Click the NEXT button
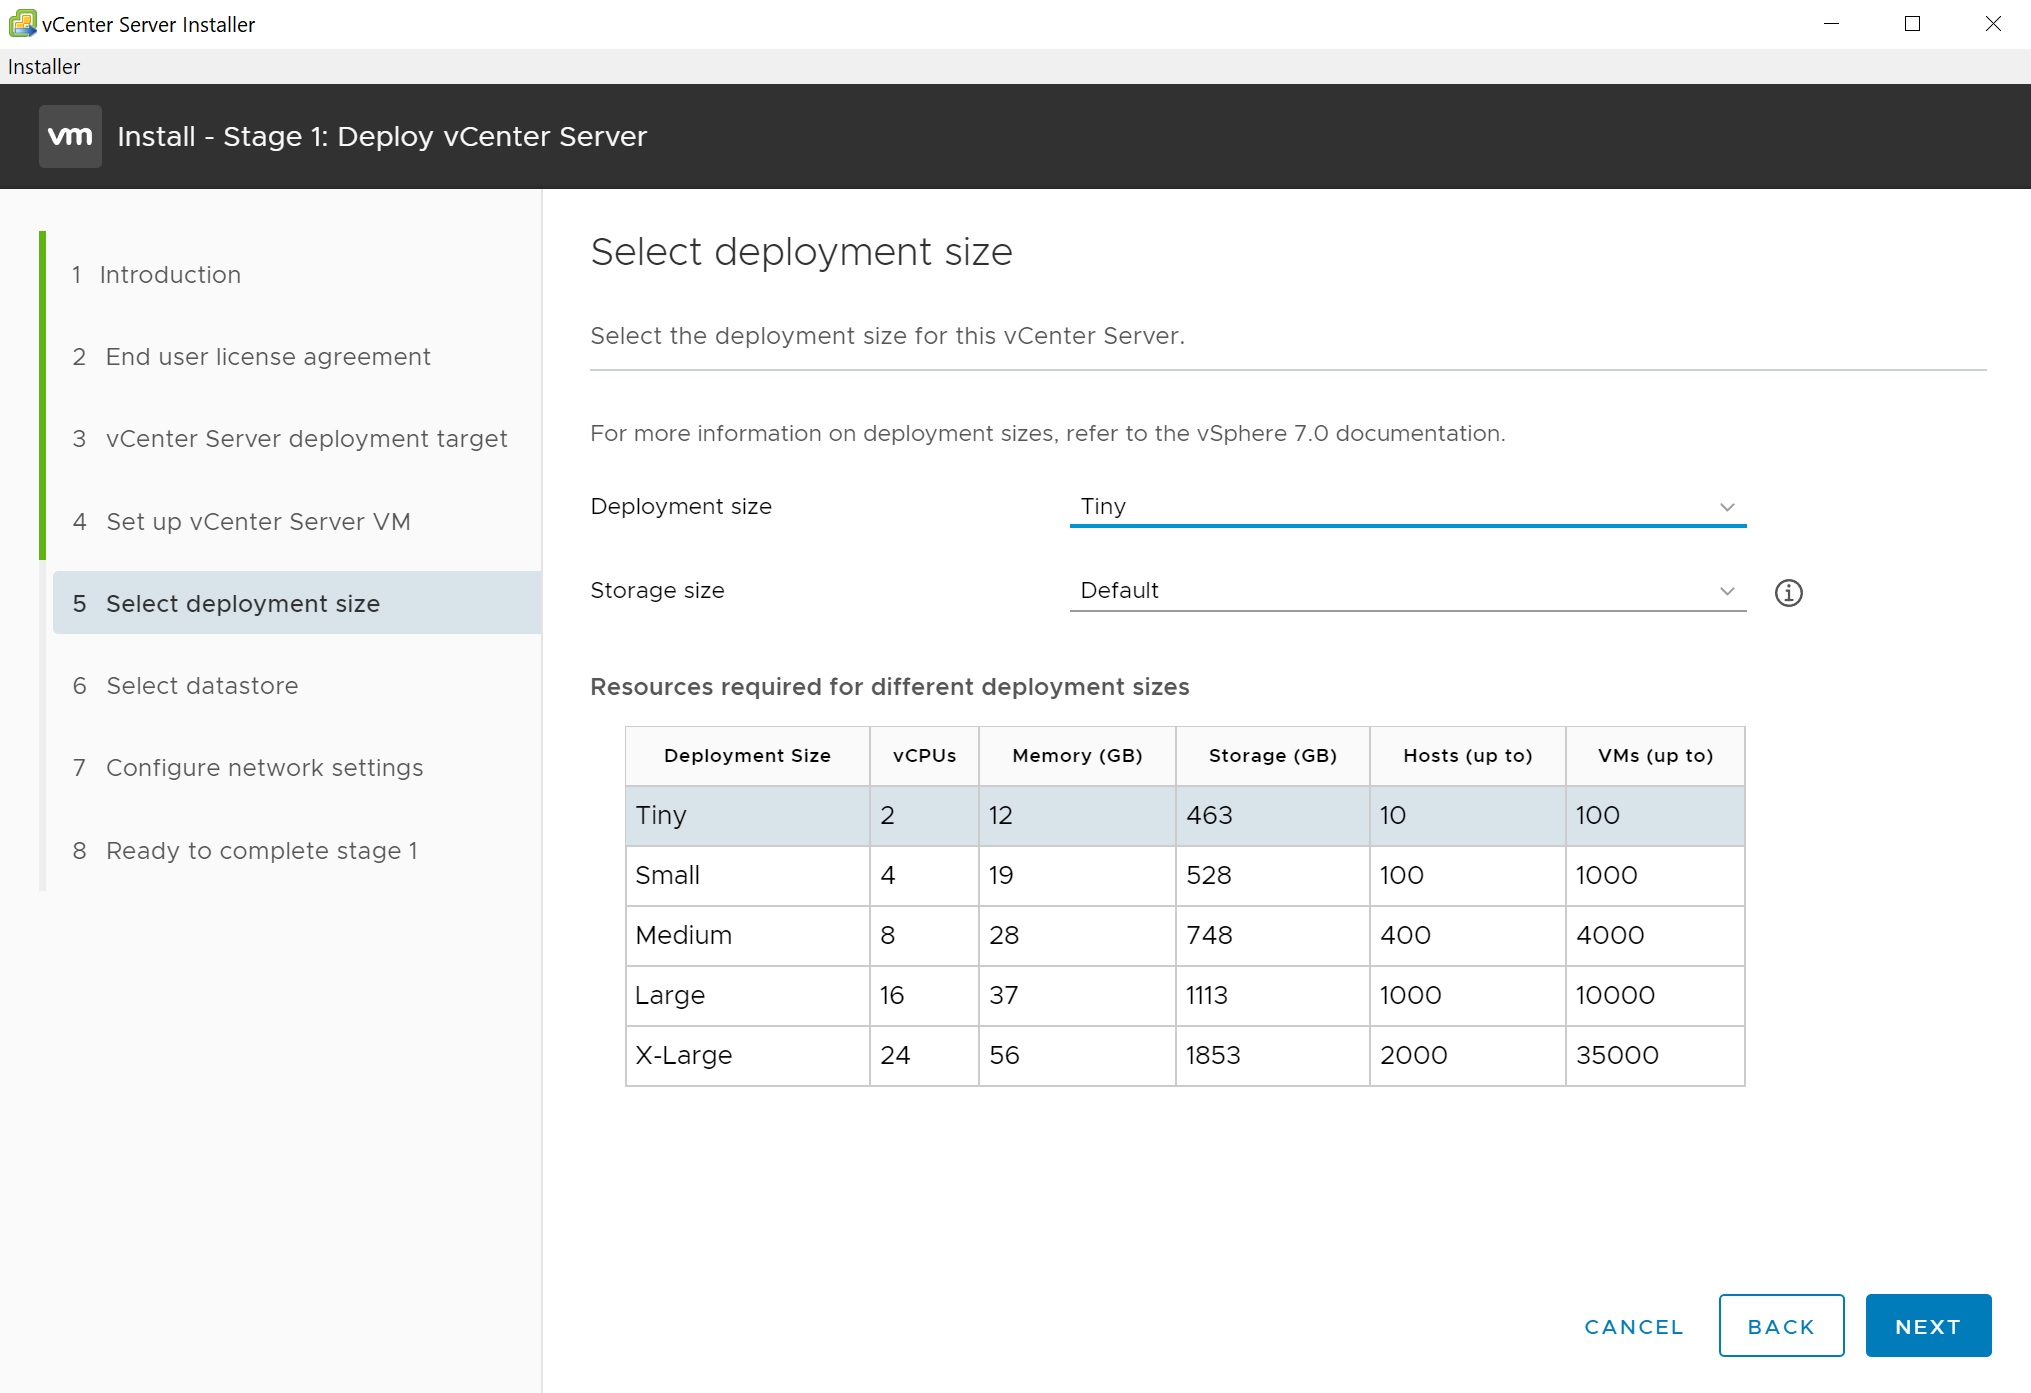This screenshot has height=1393, width=2031. 1928,1326
